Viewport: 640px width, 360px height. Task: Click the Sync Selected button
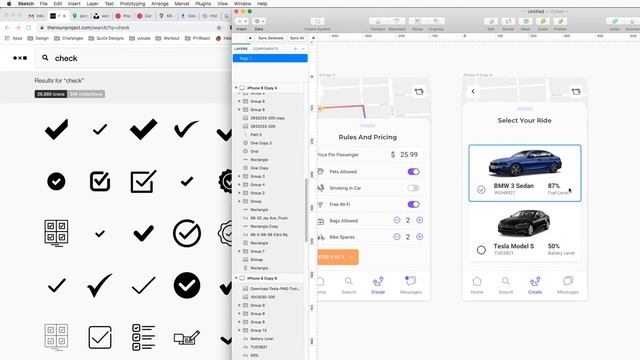tap(270, 38)
